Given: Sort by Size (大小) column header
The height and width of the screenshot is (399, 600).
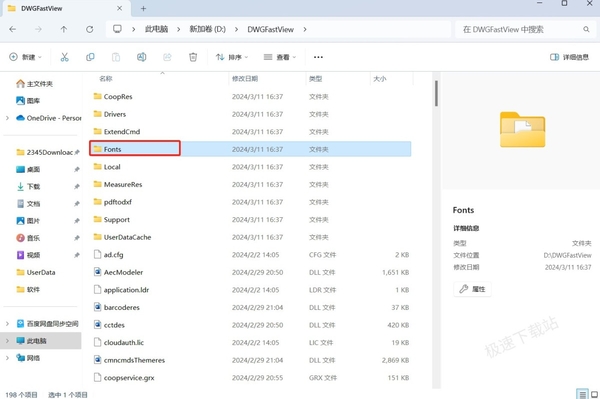Looking at the screenshot, I should coord(380,78).
